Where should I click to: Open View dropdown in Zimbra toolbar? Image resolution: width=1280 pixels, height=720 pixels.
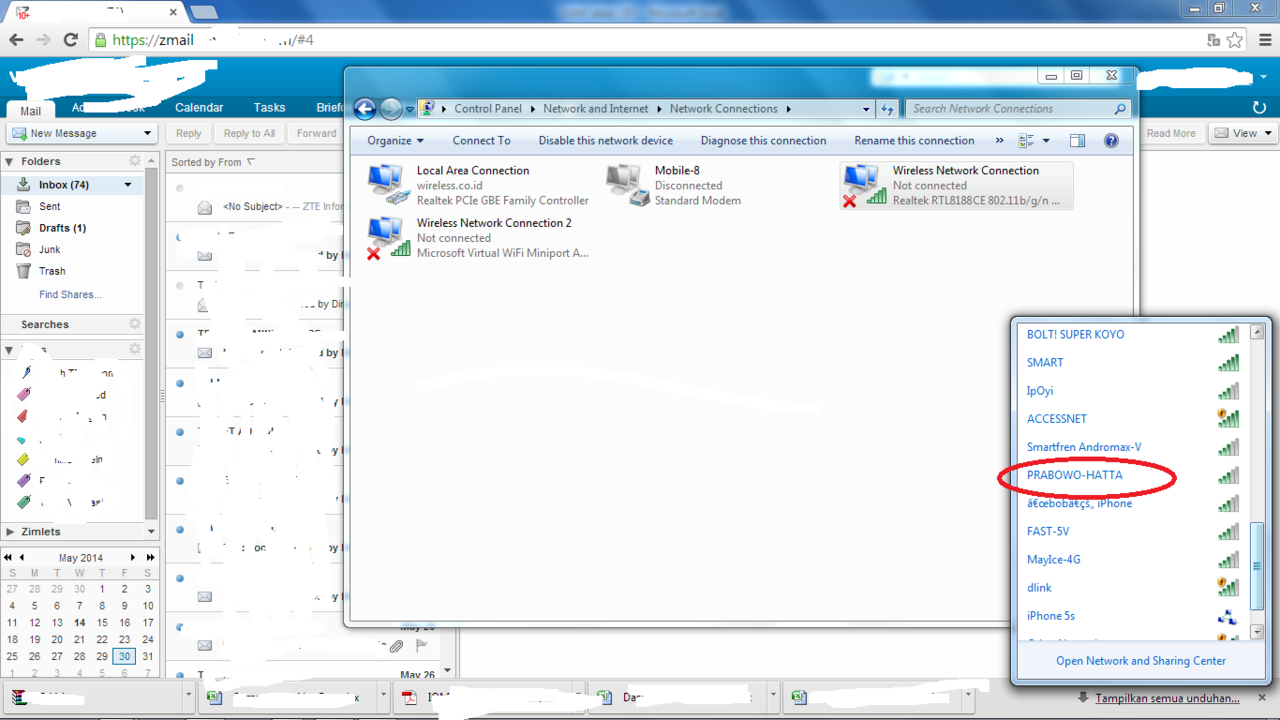coord(1243,133)
